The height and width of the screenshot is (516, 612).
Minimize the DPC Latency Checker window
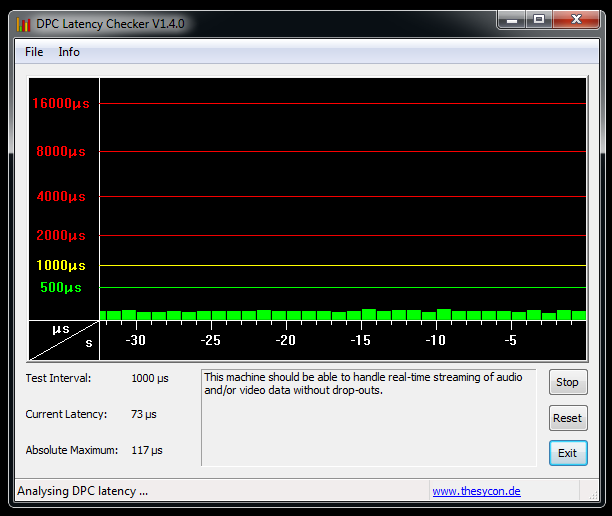(510, 20)
